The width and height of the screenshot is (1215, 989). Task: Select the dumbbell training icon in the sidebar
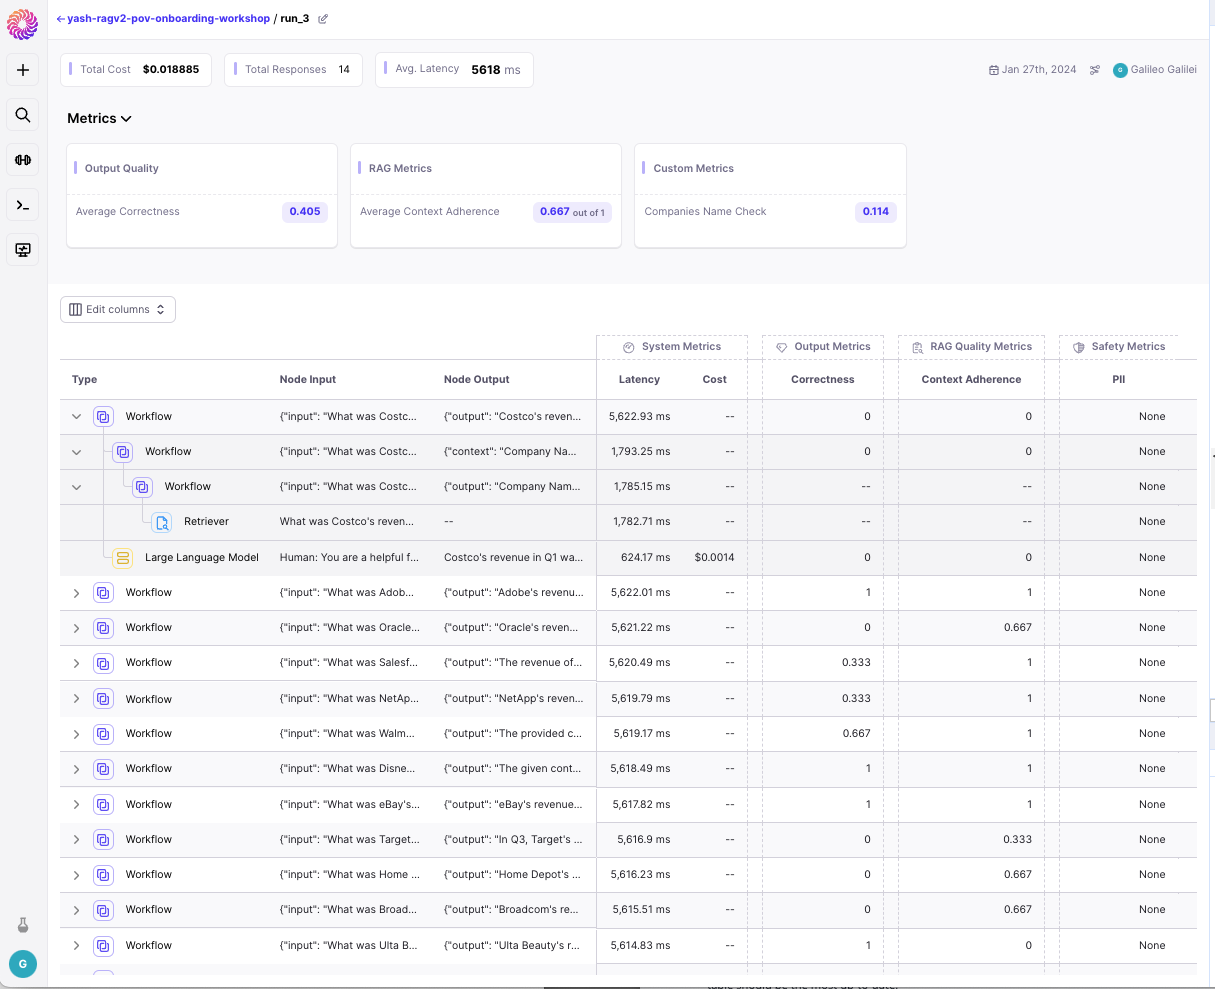pyautogui.click(x=22, y=160)
